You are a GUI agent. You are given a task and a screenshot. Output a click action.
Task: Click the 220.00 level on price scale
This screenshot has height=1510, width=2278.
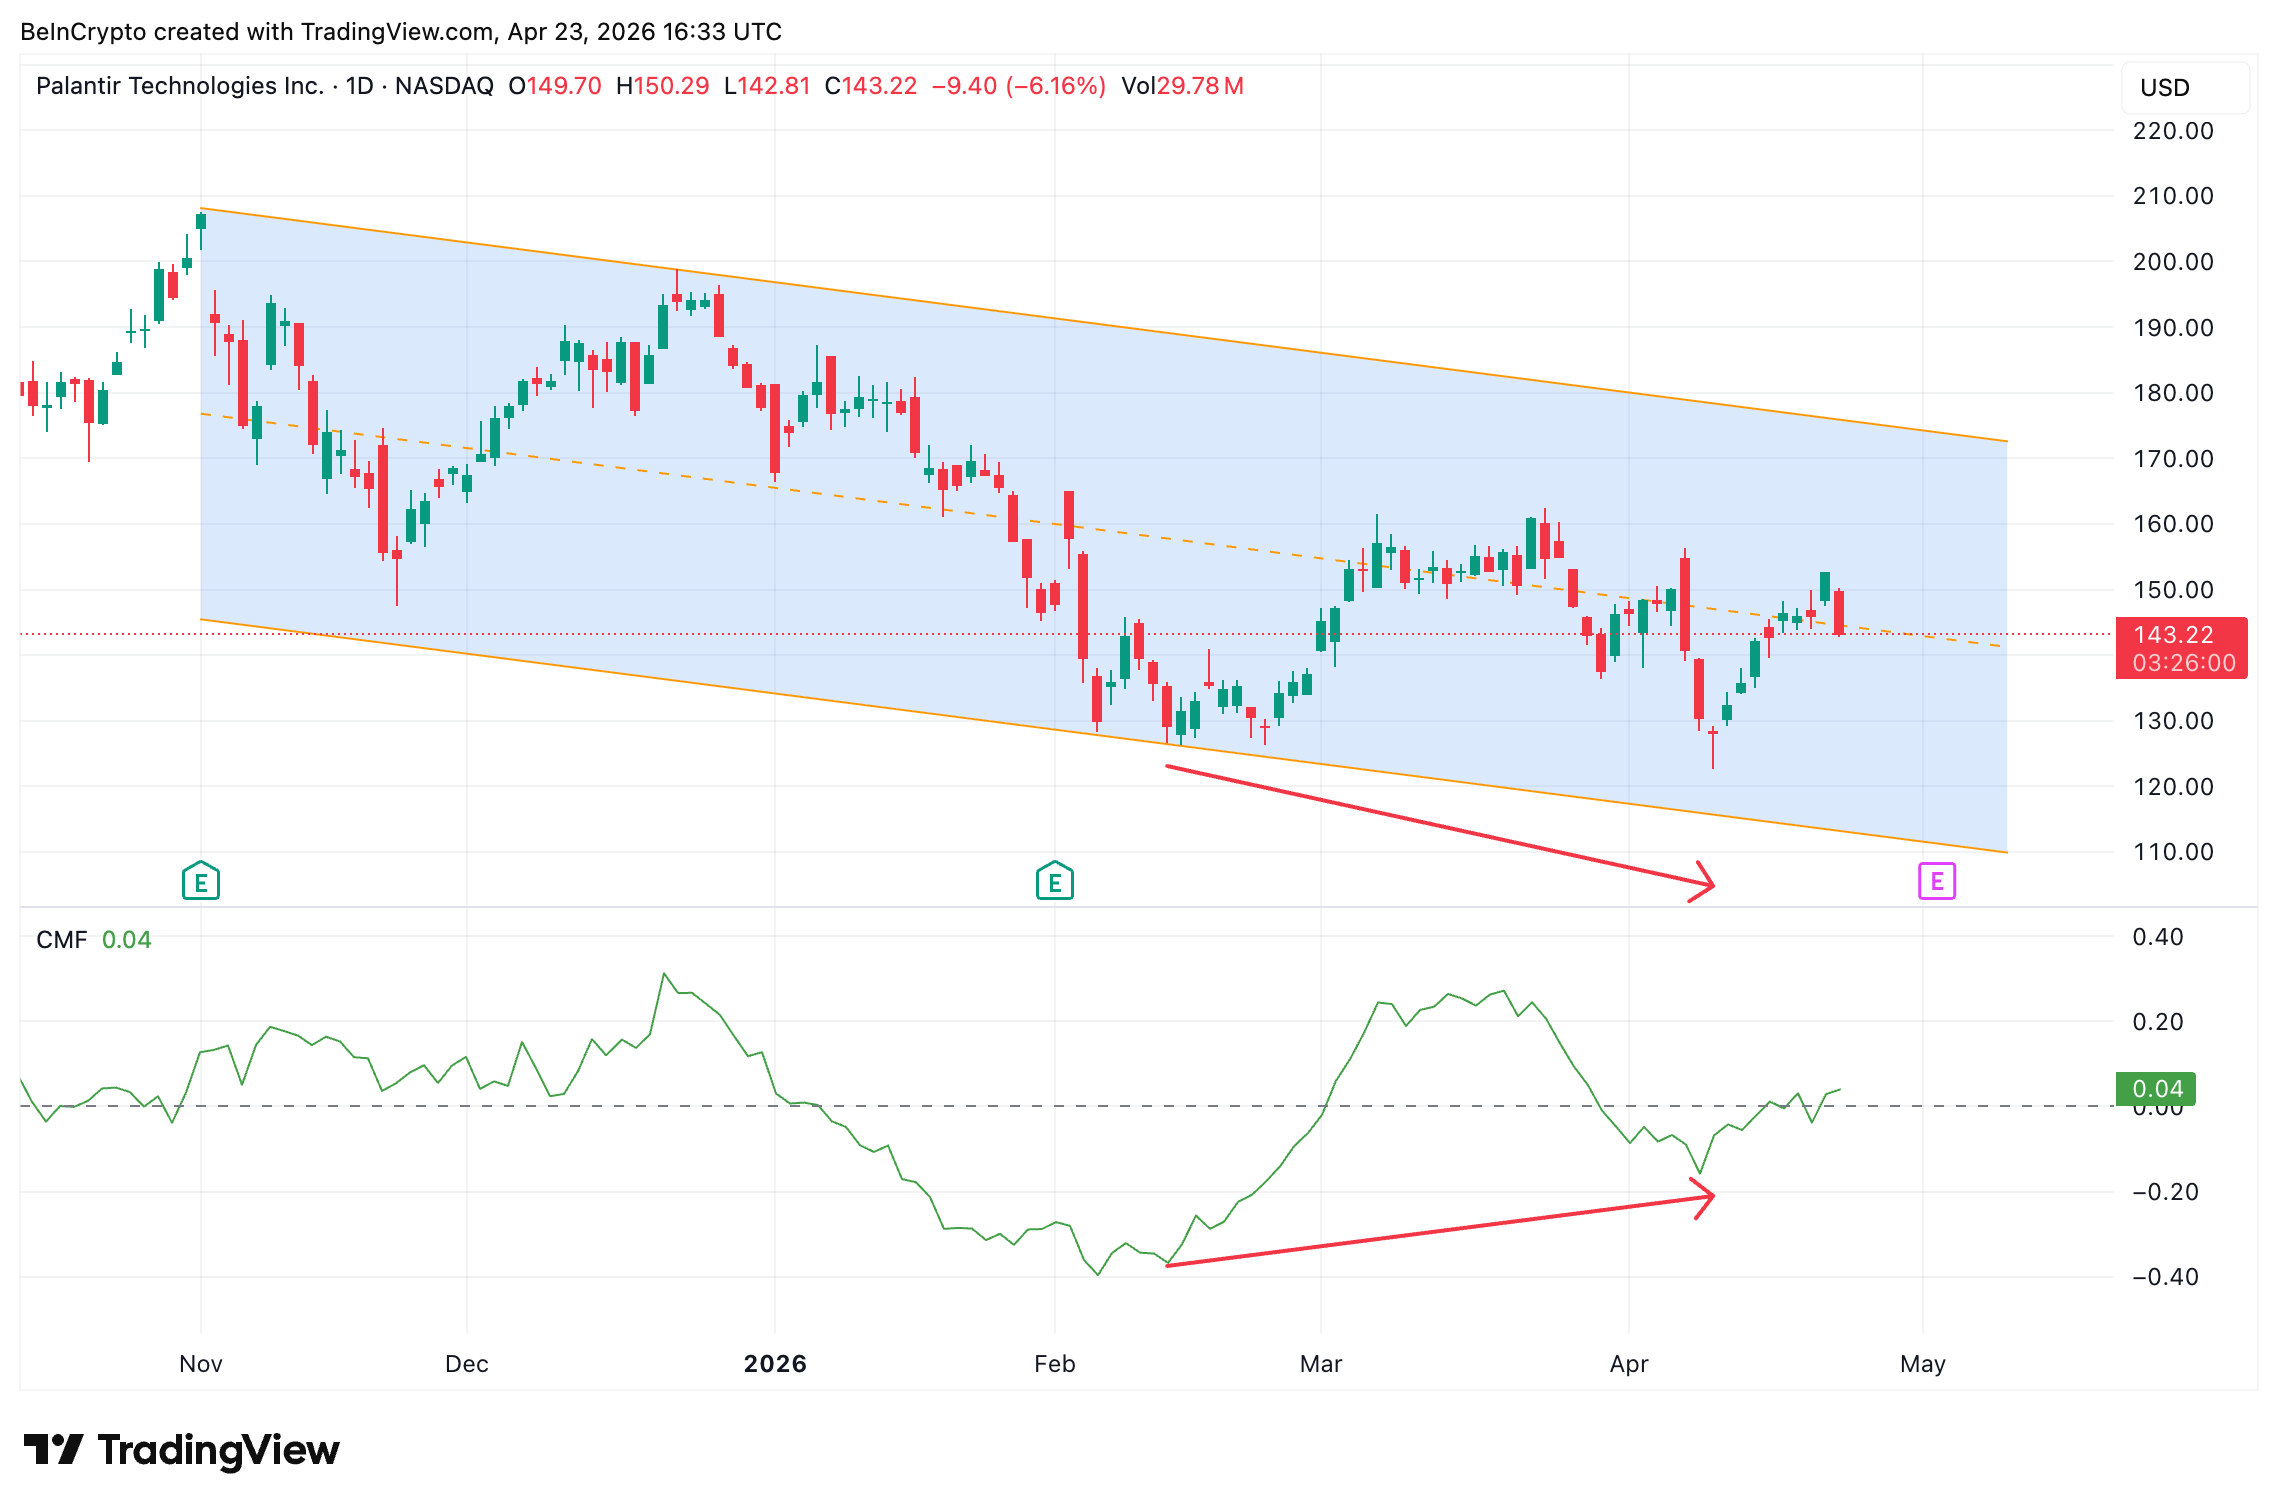tap(2174, 130)
